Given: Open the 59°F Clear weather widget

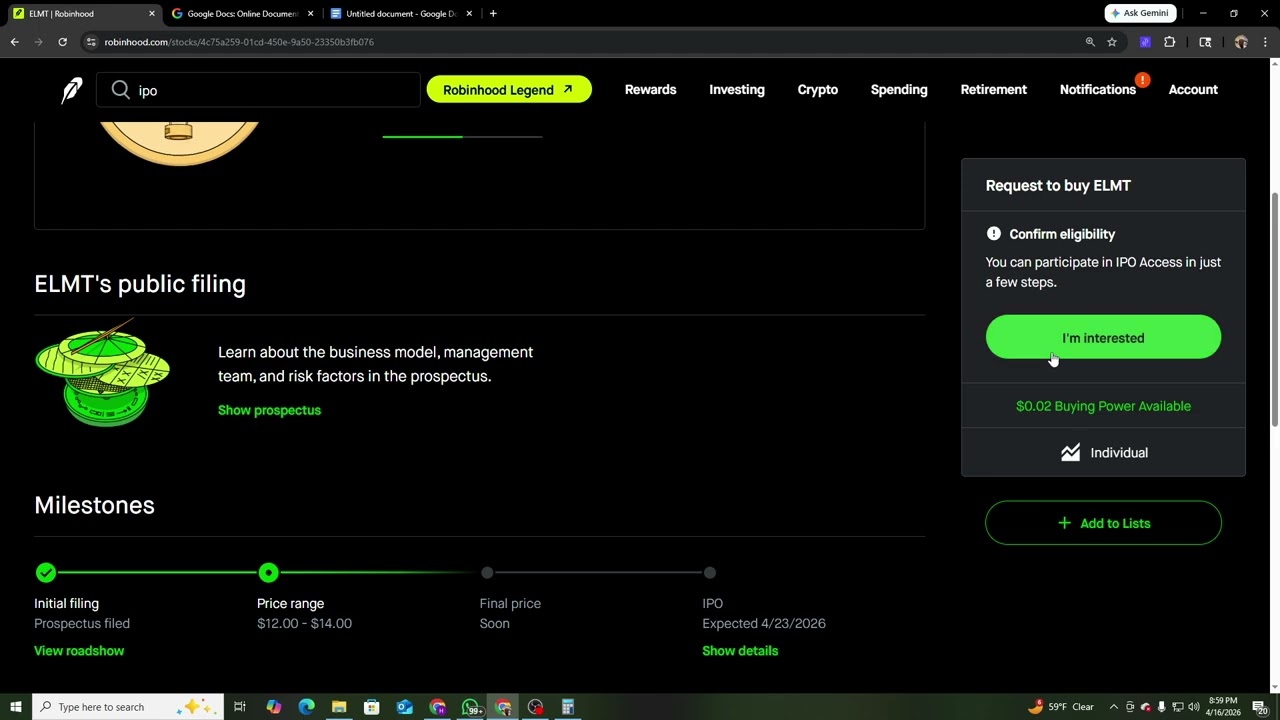Looking at the screenshot, I should click(1060, 707).
